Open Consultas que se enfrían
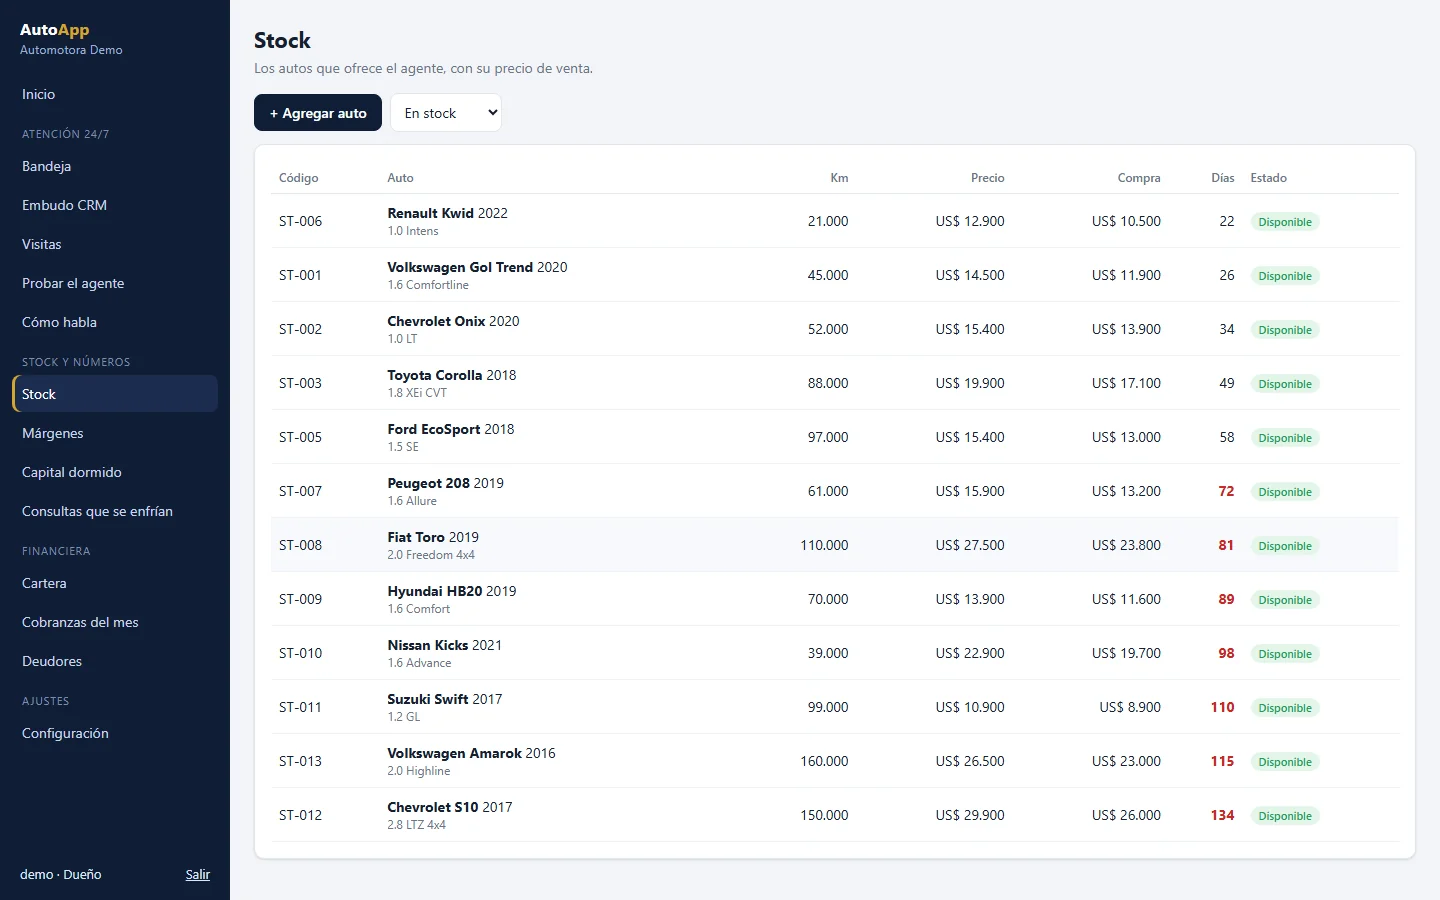 (115, 511)
